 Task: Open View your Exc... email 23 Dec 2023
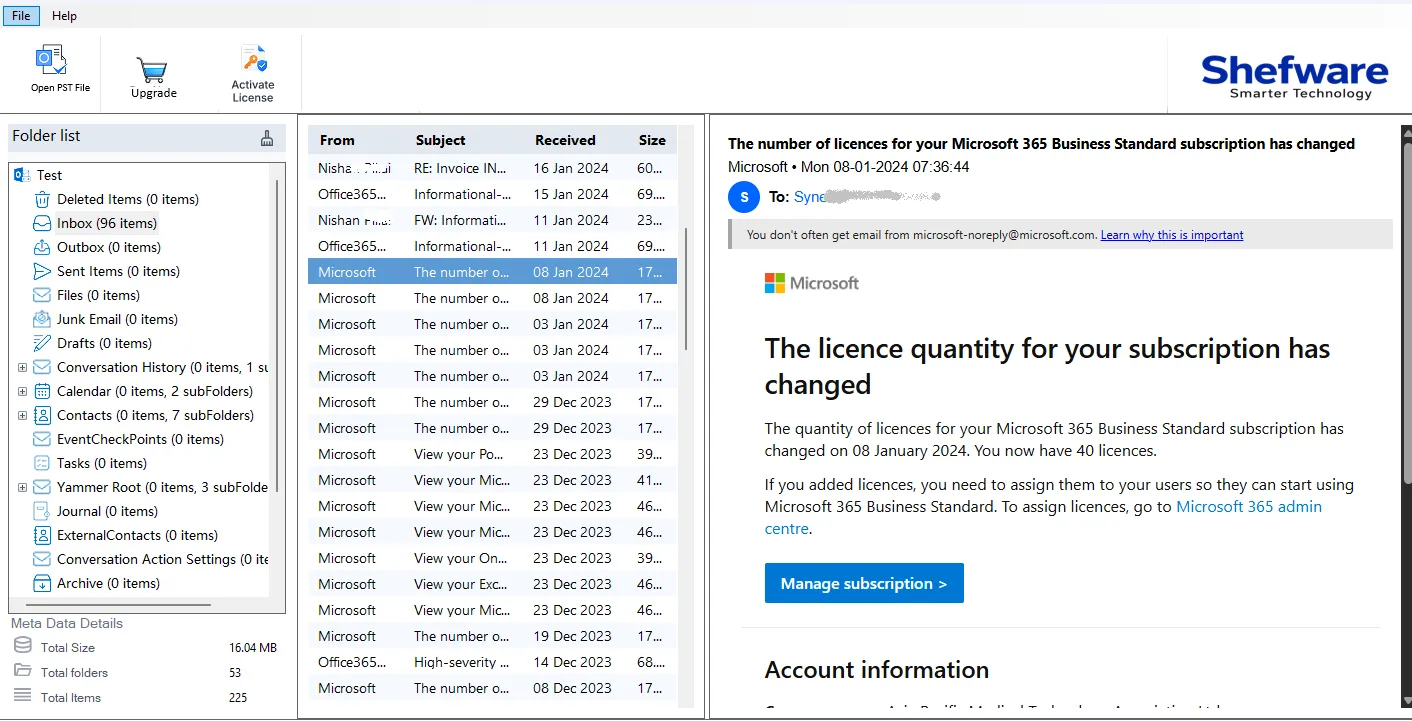click(492, 584)
